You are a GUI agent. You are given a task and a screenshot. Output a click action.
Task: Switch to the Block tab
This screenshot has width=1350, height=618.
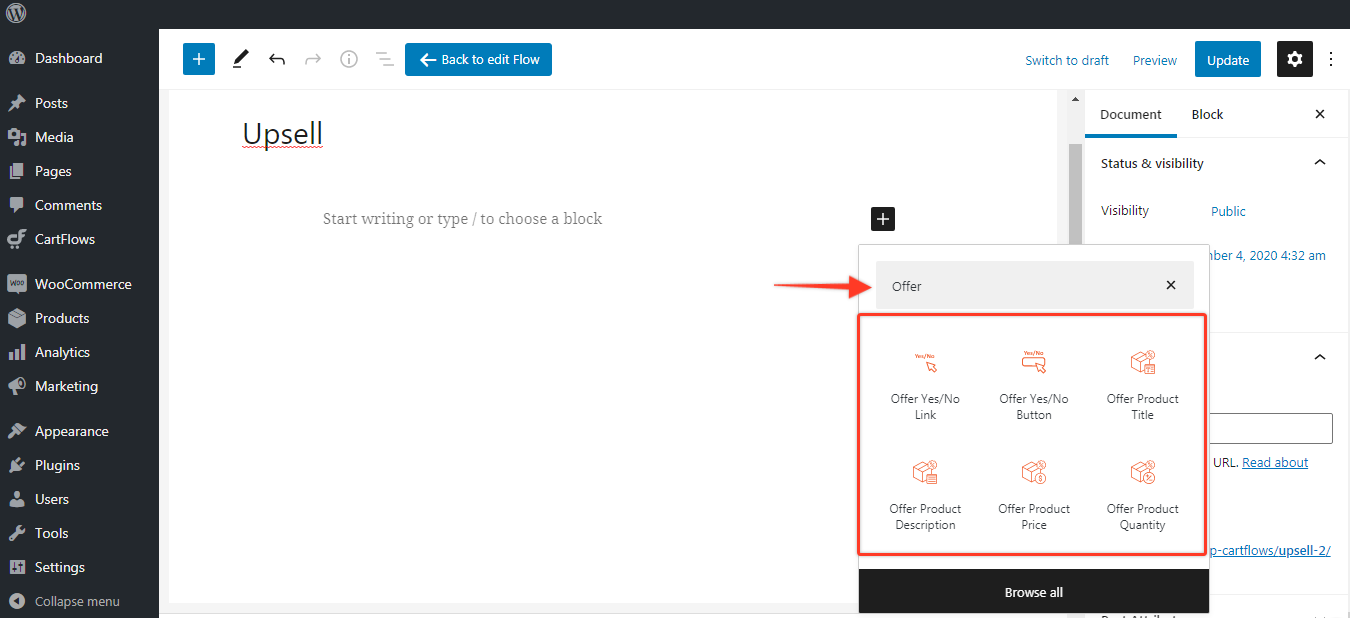tap(1207, 114)
